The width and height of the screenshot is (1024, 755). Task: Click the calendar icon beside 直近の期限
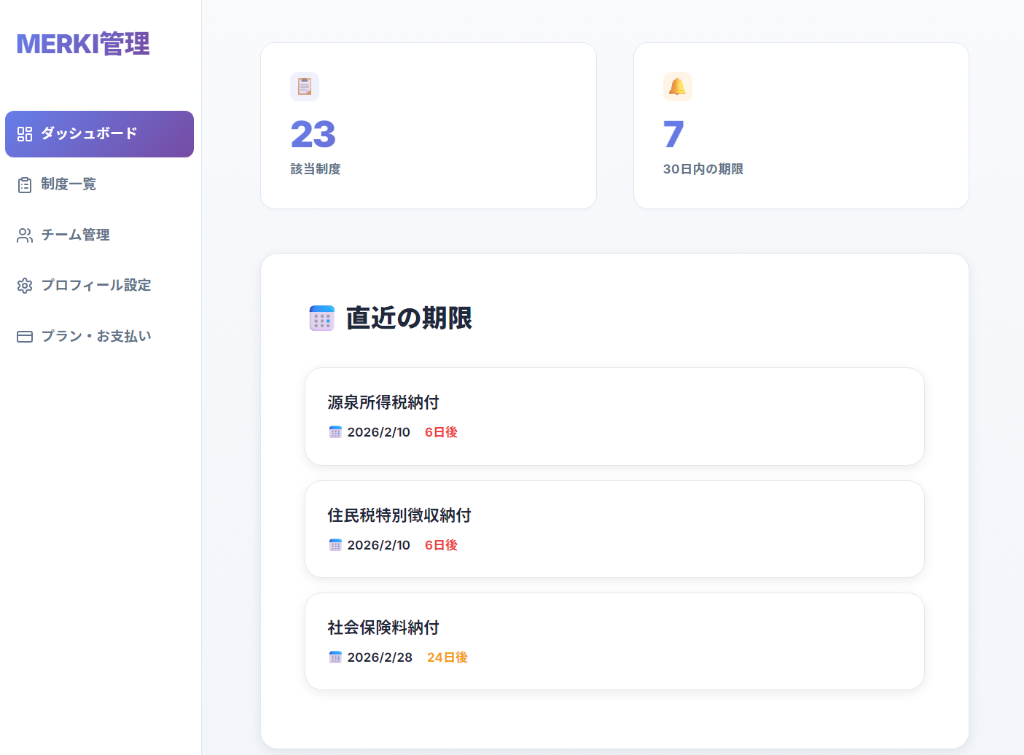[x=322, y=318]
